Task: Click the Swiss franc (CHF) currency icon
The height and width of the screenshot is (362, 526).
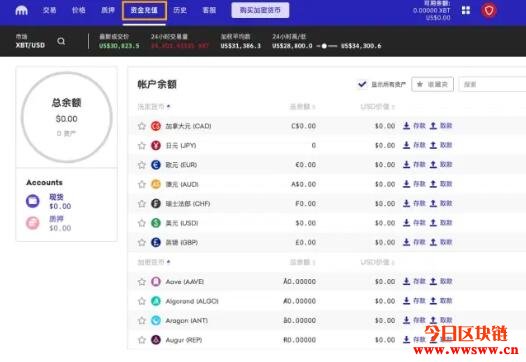Action: pyautogui.click(x=156, y=204)
